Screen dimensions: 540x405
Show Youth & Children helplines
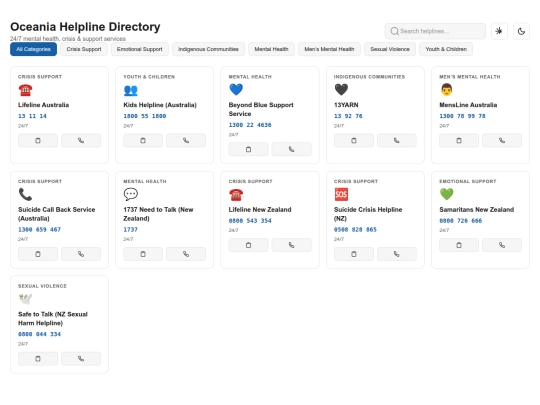pos(446,49)
